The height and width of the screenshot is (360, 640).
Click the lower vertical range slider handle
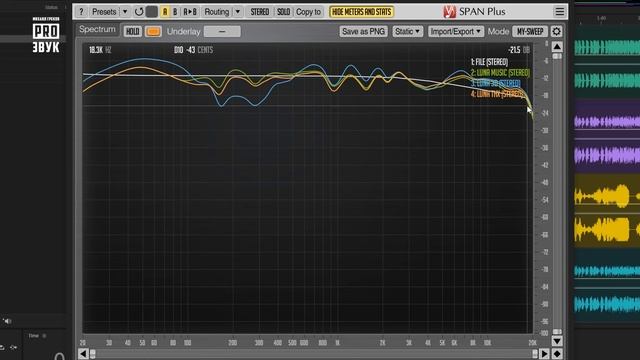557,331
